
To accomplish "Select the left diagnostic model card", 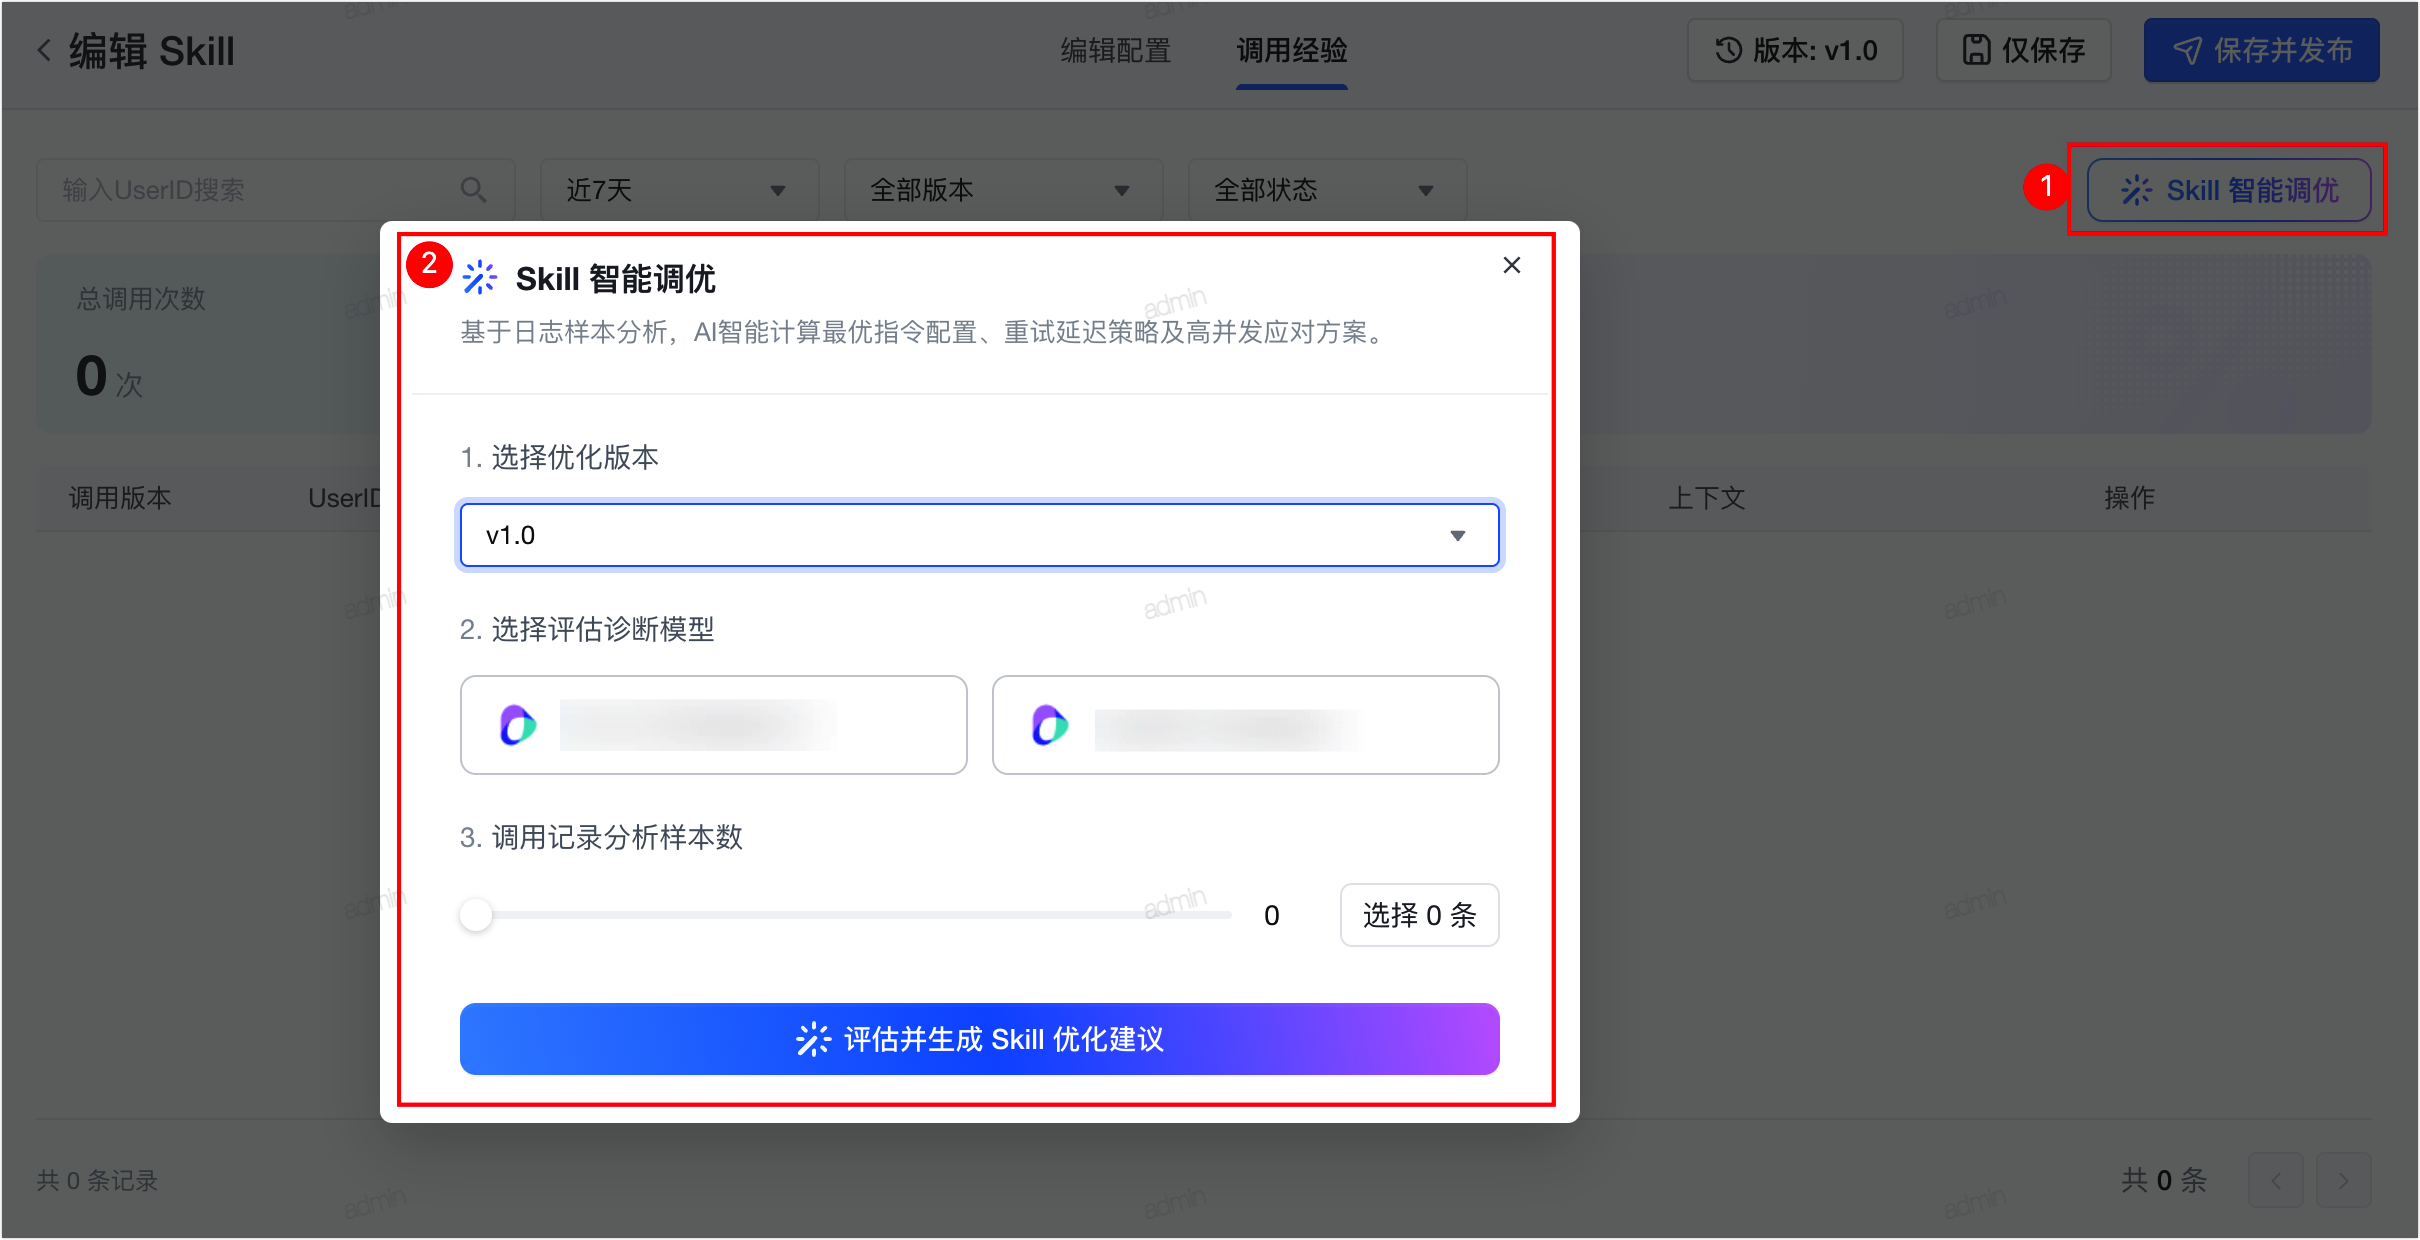I will point(713,725).
